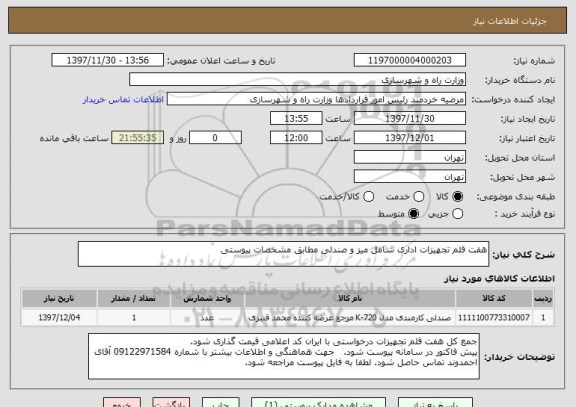Click the need number field 1197000004000203
The width and height of the screenshot is (576, 407).
click(410, 60)
